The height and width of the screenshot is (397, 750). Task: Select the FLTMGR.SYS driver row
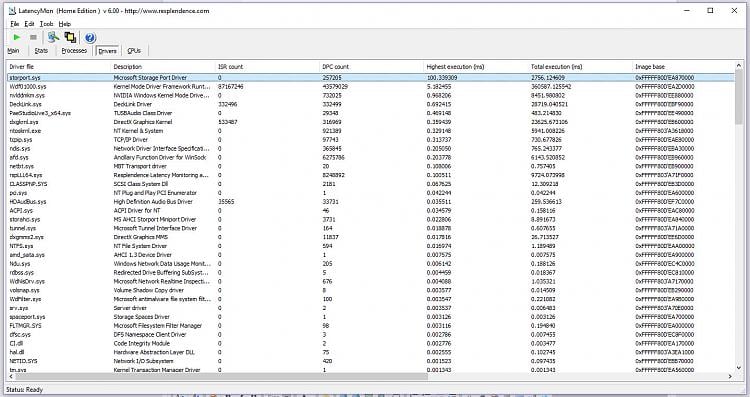click(x=371, y=325)
